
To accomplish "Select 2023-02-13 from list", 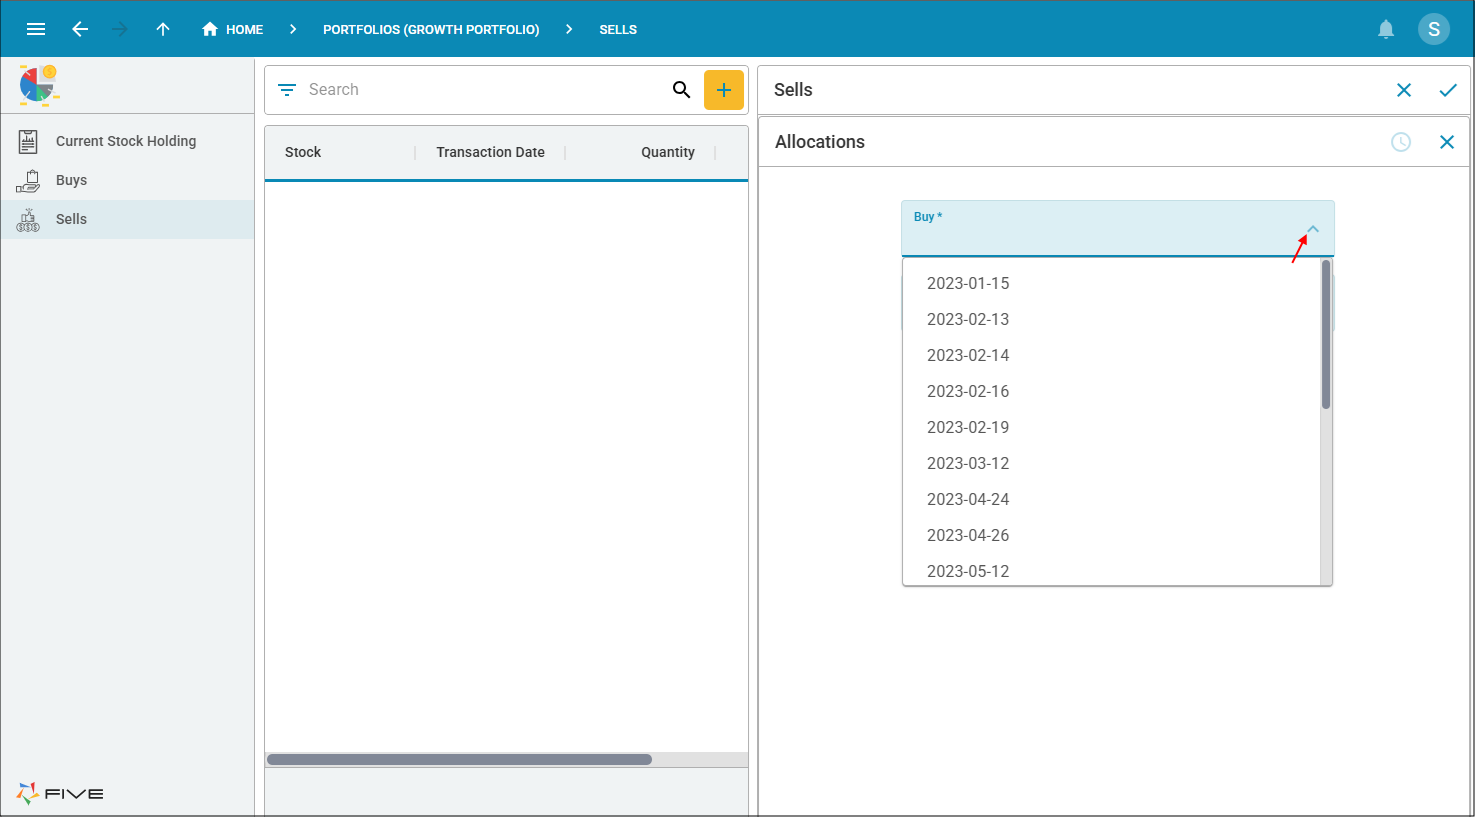I will coord(1111,319).
